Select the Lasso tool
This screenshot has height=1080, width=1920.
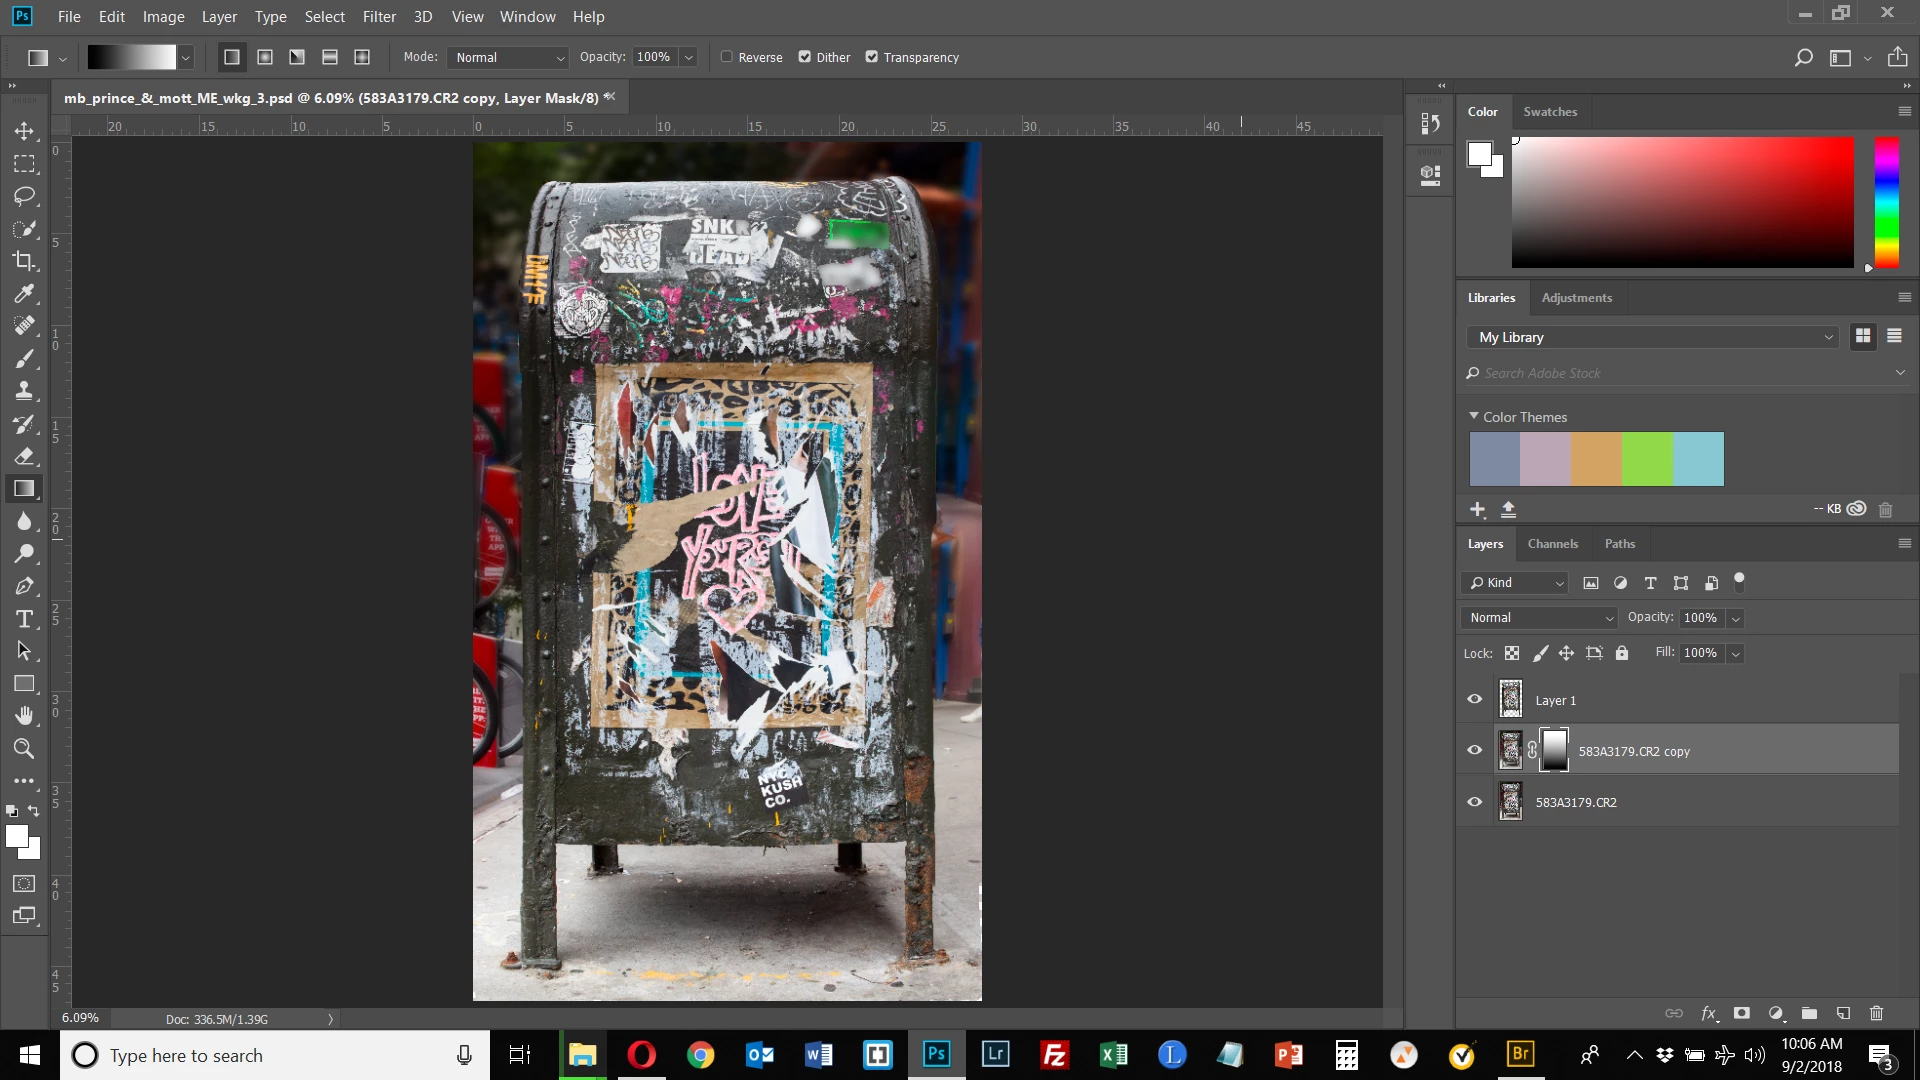pos(24,196)
